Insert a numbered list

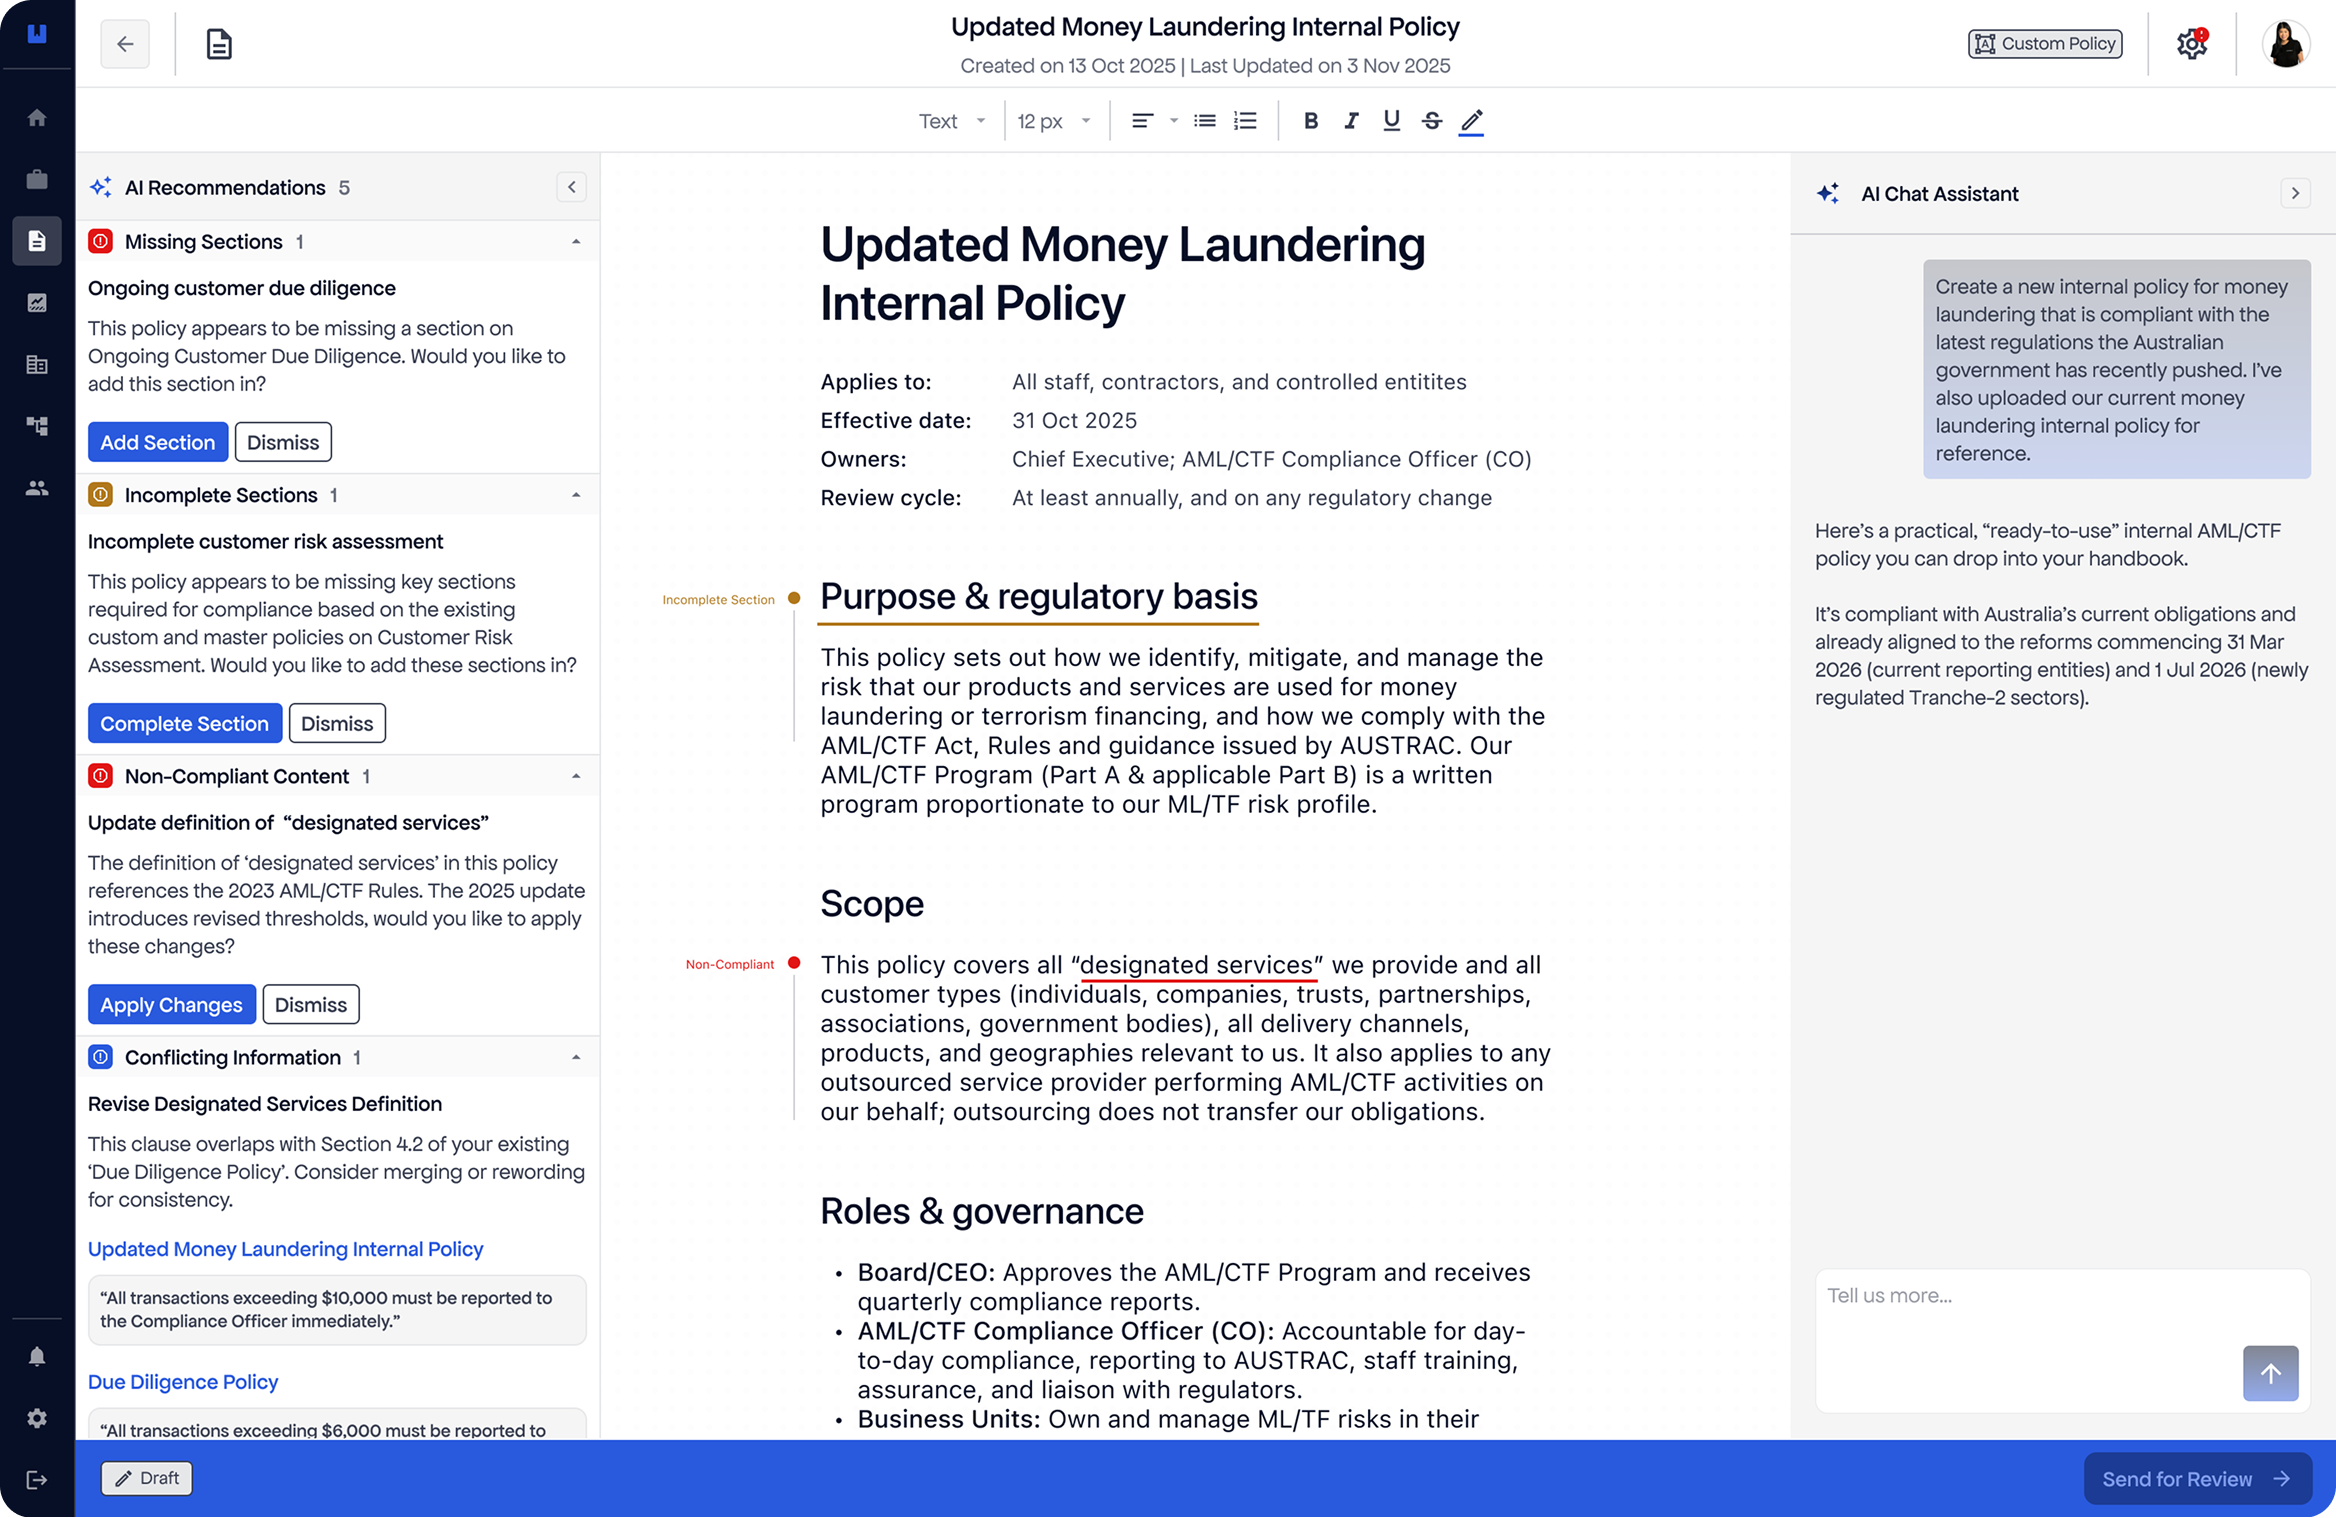pyautogui.click(x=1245, y=121)
